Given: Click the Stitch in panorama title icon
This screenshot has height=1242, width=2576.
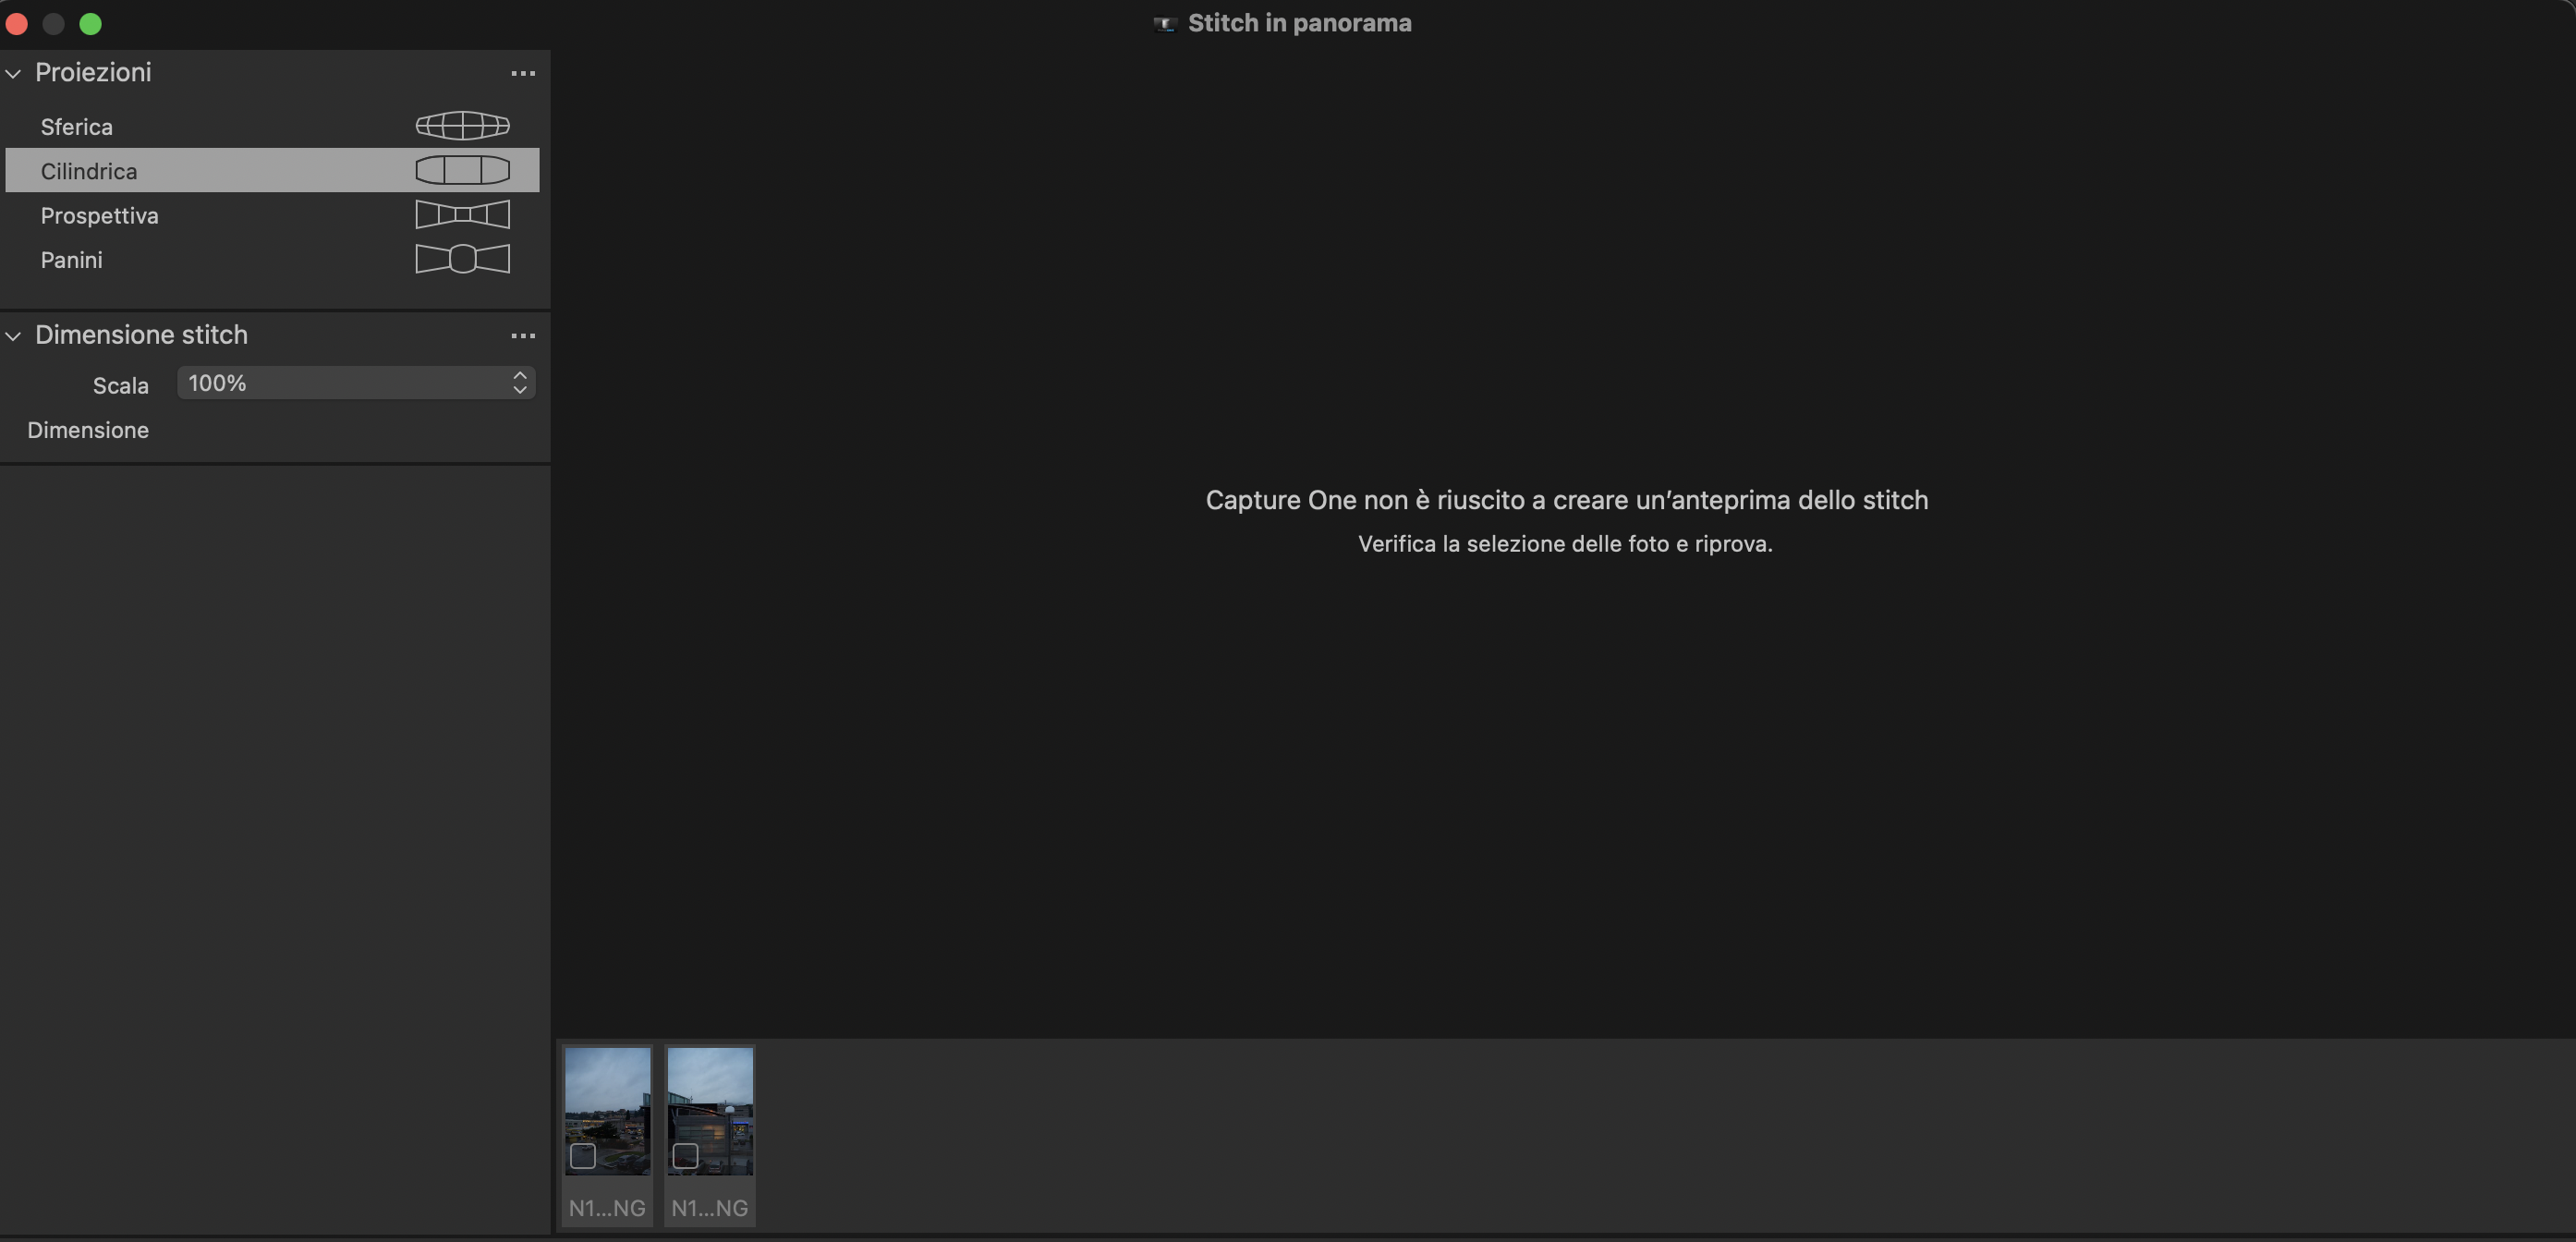Looking at the screenshot, I should (1165, 24).
